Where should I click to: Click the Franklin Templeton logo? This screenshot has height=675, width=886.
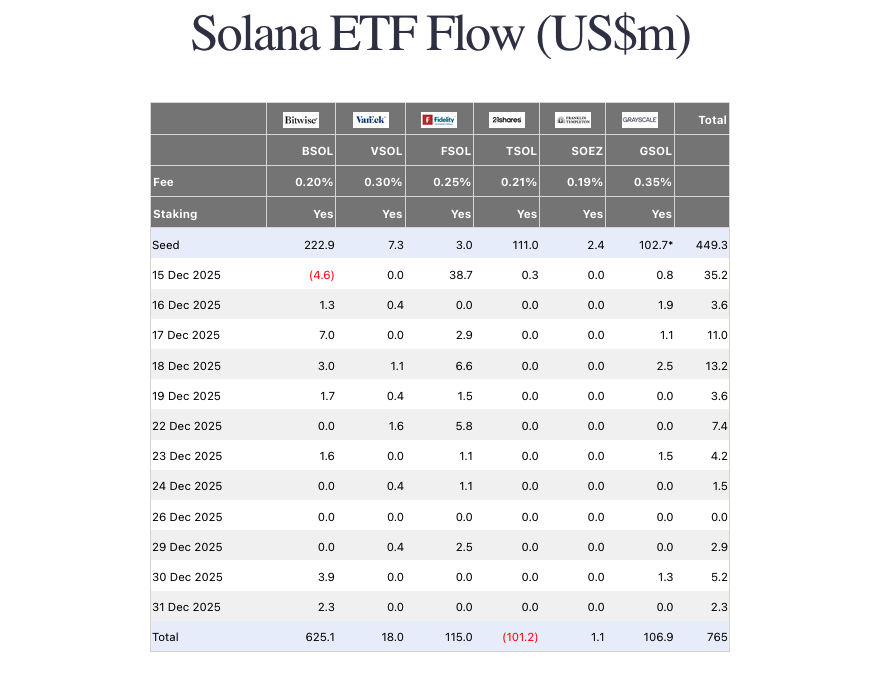pos(573,120)
